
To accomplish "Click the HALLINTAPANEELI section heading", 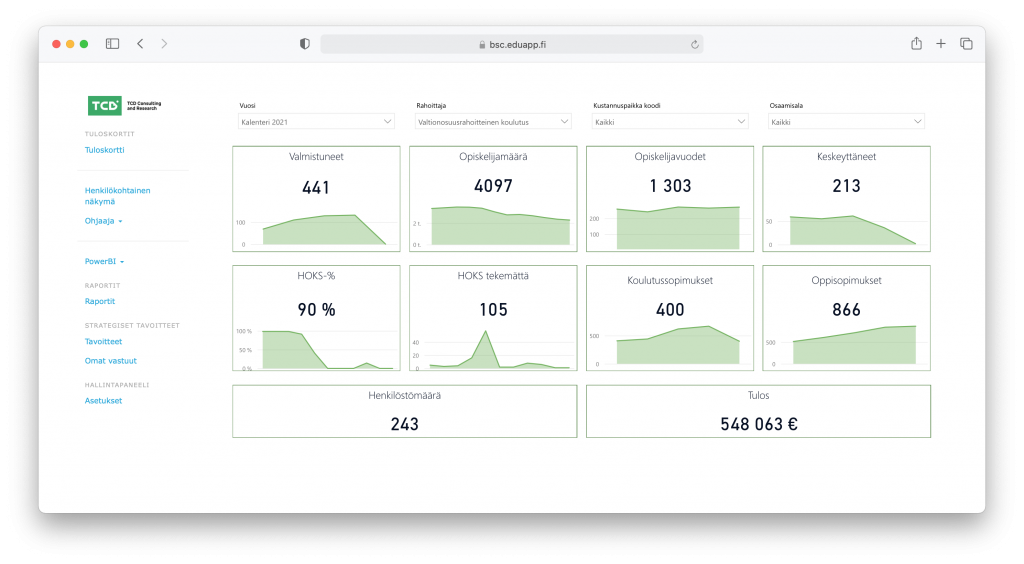I will tap(117, 385).
